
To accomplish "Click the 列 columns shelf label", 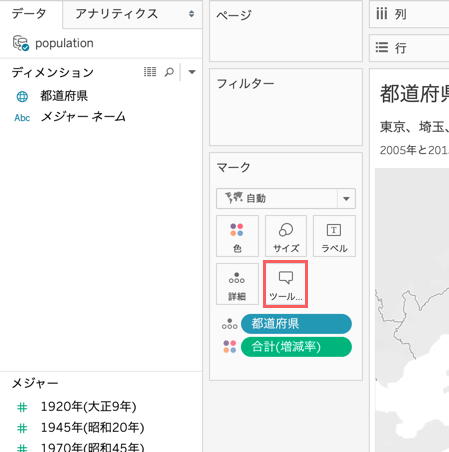I will 400,14.
